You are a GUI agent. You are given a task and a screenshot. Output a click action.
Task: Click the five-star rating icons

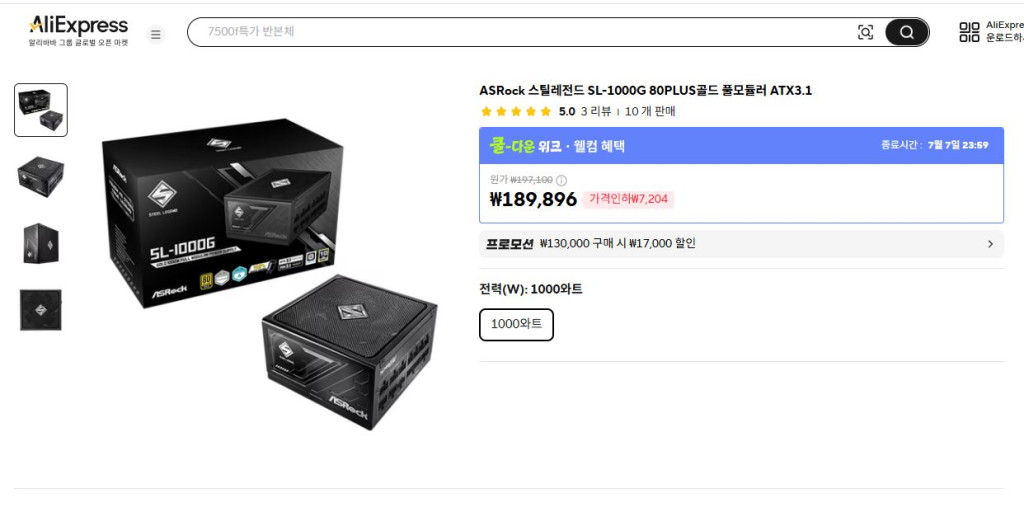click(516, 112)
